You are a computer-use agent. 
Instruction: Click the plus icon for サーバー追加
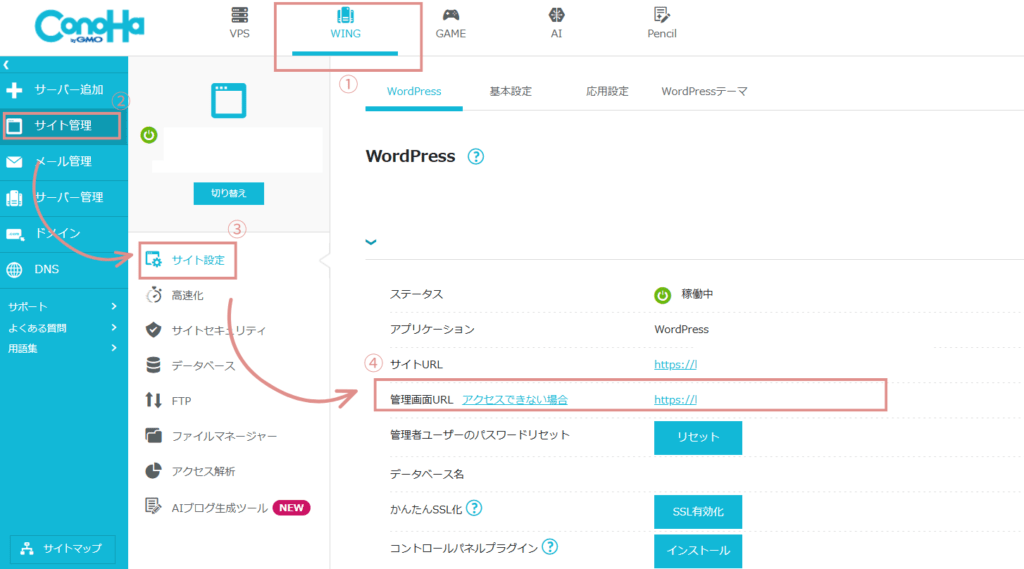(x=14, y=90)
